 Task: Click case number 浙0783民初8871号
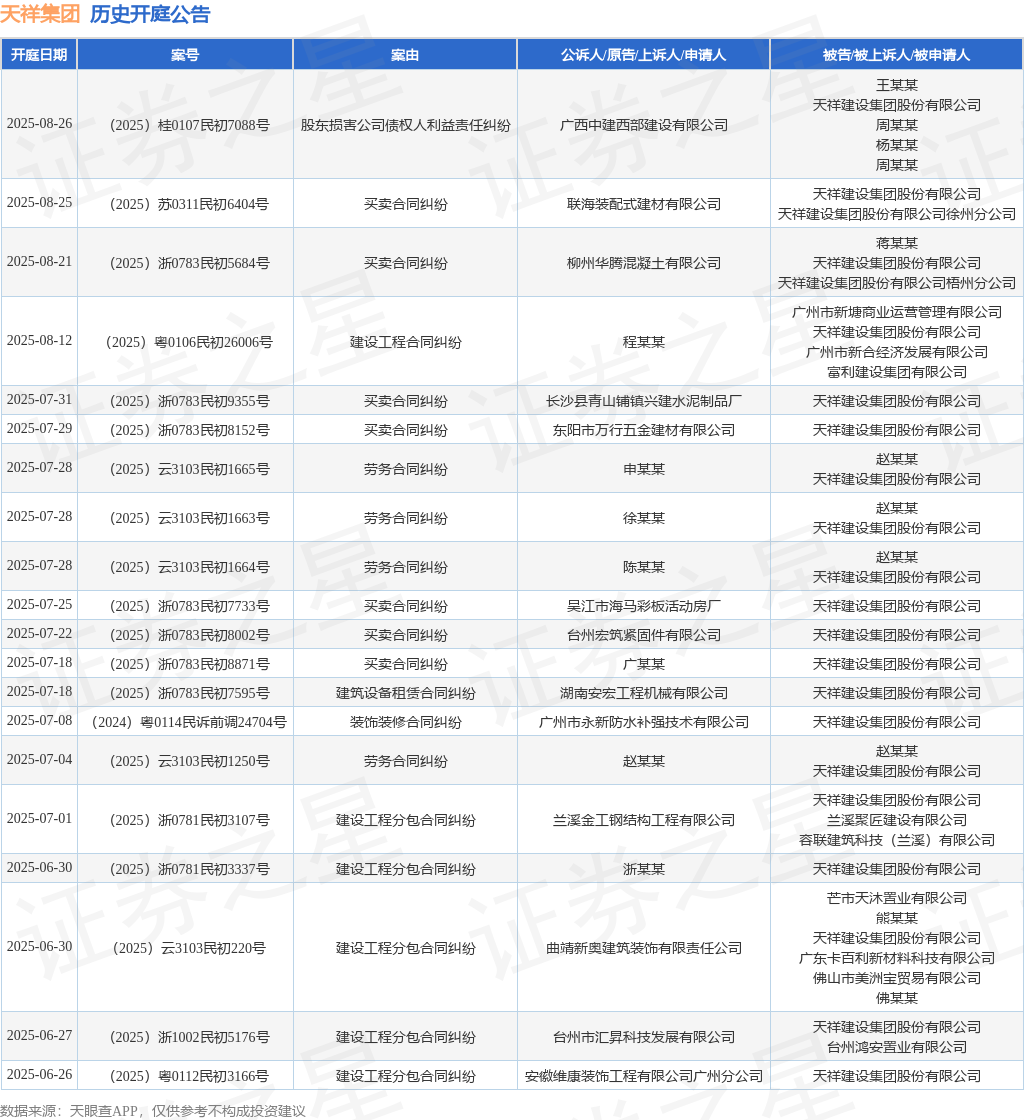[x=189, y=664]
